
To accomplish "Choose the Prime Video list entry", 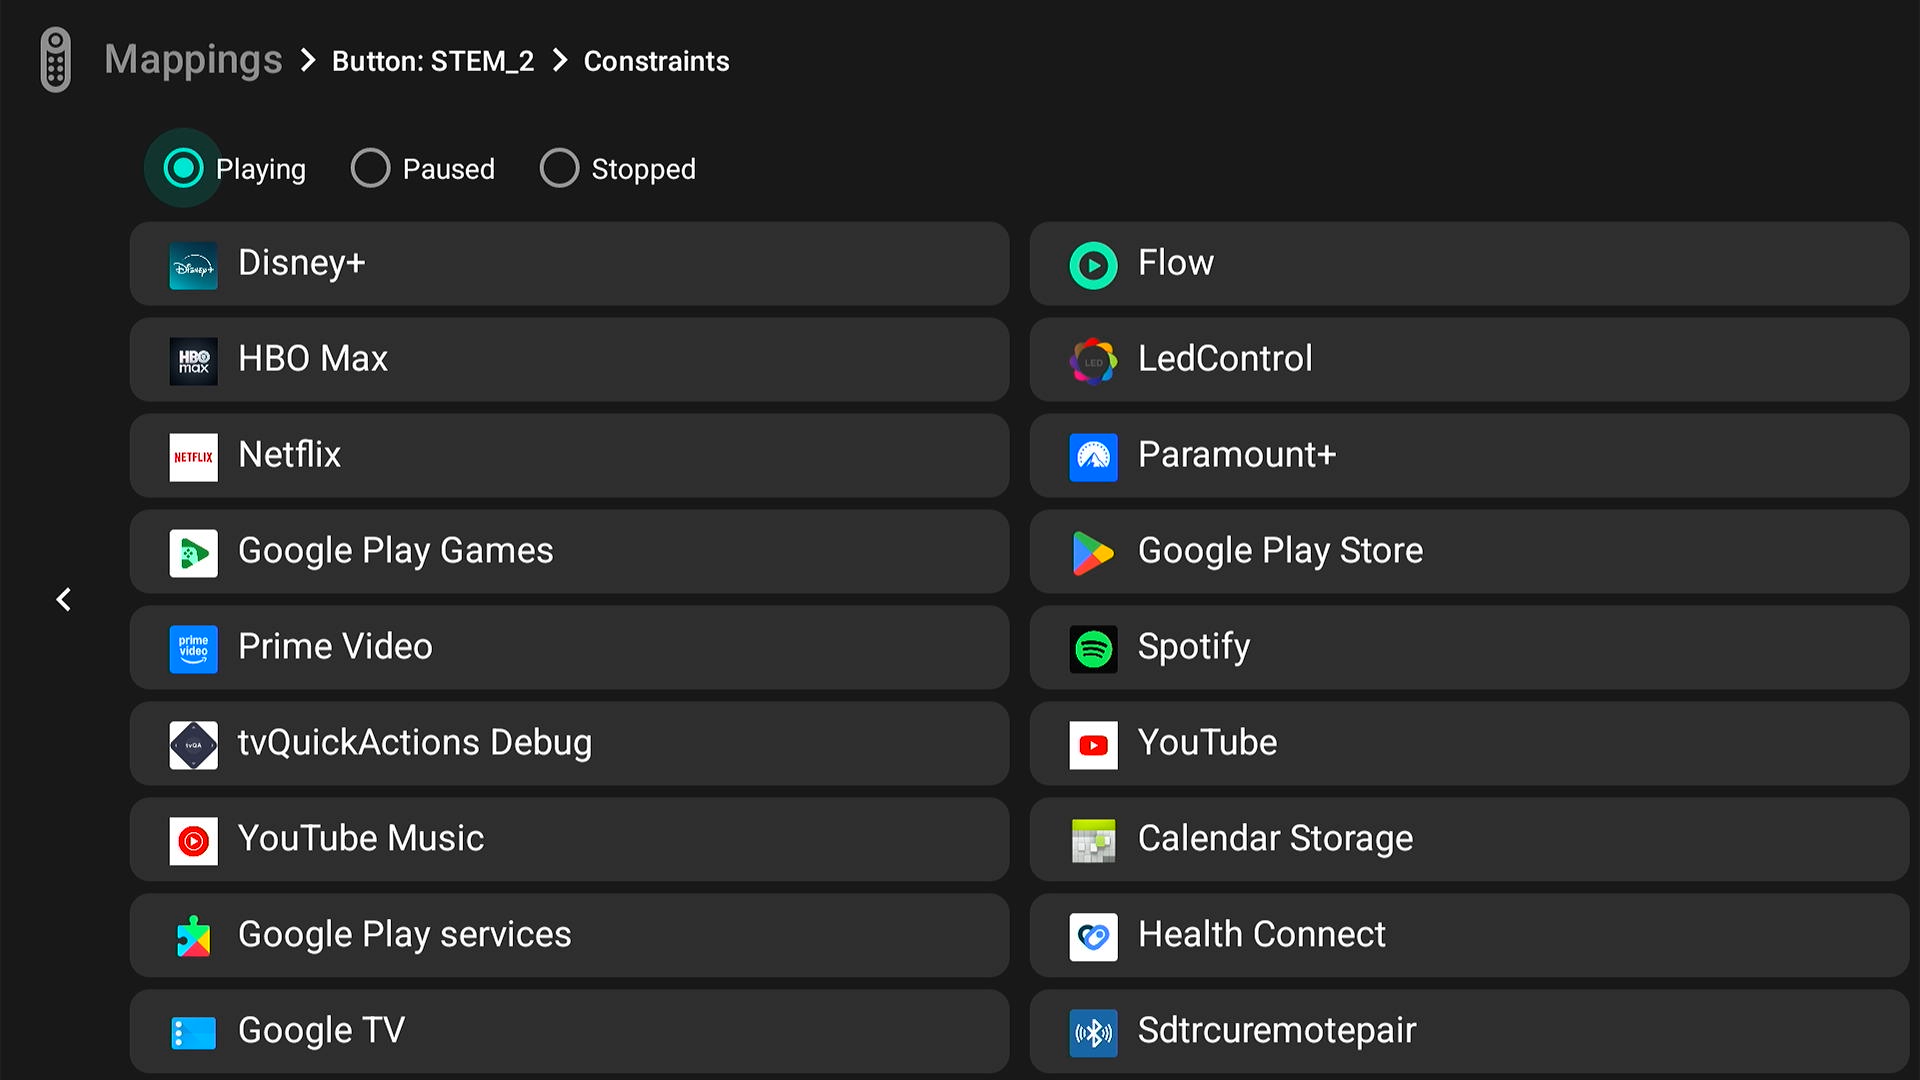I will click(568, 647).
